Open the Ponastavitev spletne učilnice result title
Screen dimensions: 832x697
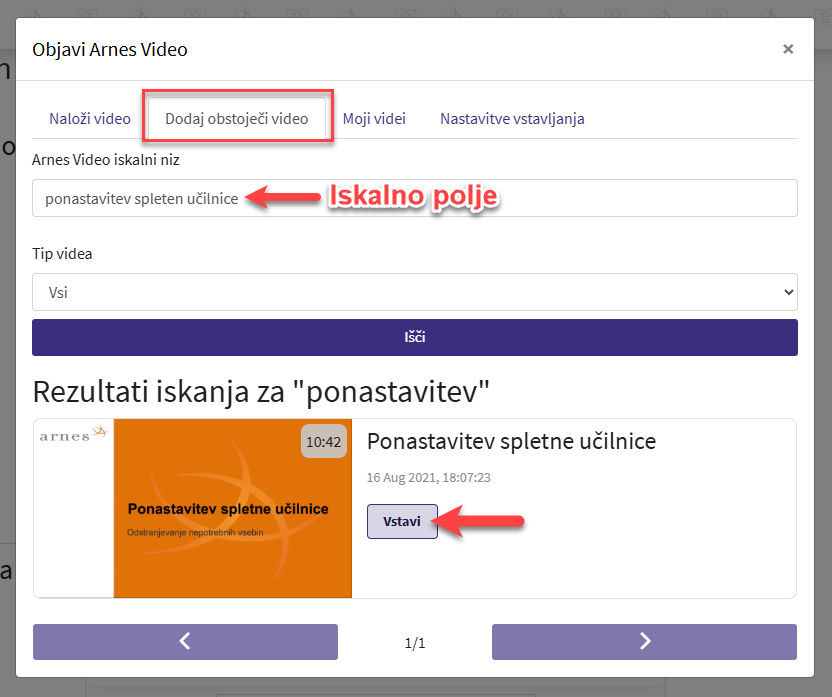511,441
